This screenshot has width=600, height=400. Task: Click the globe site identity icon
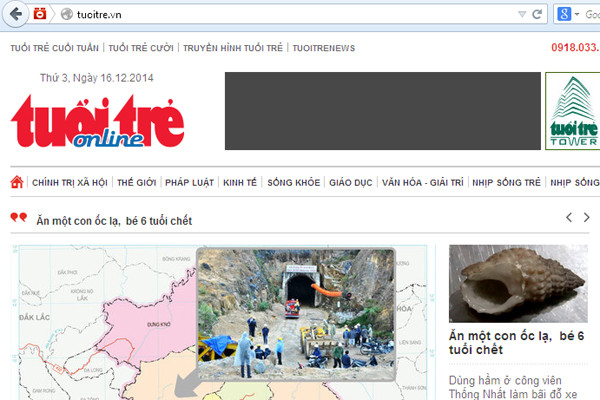click(67, 15)
